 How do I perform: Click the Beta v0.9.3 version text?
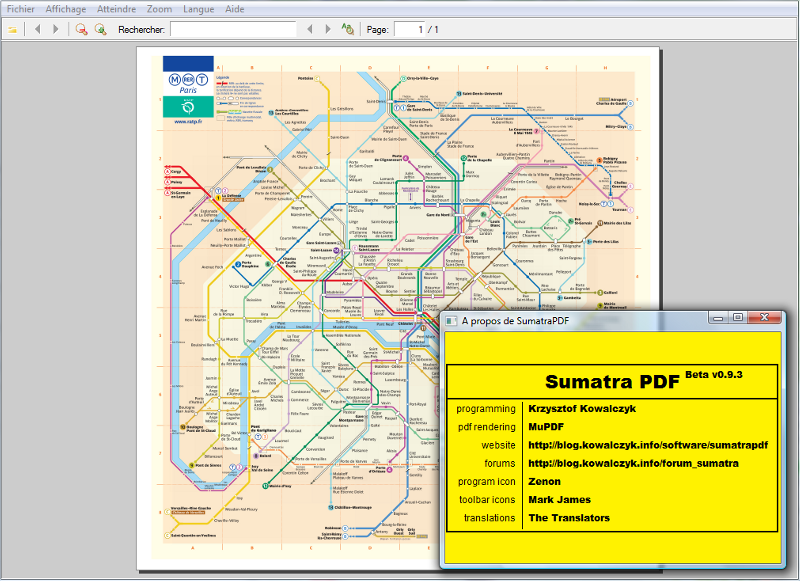714,374
